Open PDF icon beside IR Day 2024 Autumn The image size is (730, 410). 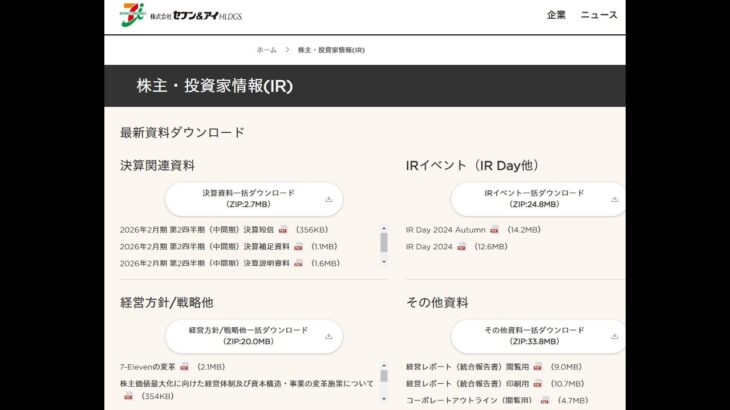pos(494,229)
